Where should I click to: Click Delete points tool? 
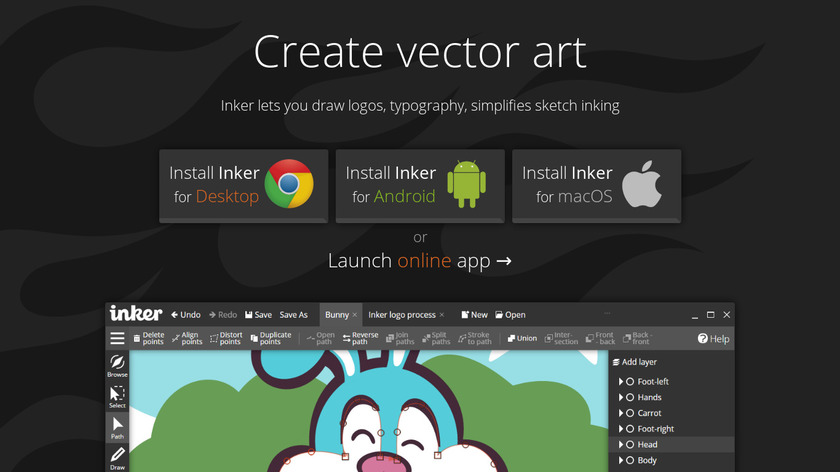click(149, 338)
